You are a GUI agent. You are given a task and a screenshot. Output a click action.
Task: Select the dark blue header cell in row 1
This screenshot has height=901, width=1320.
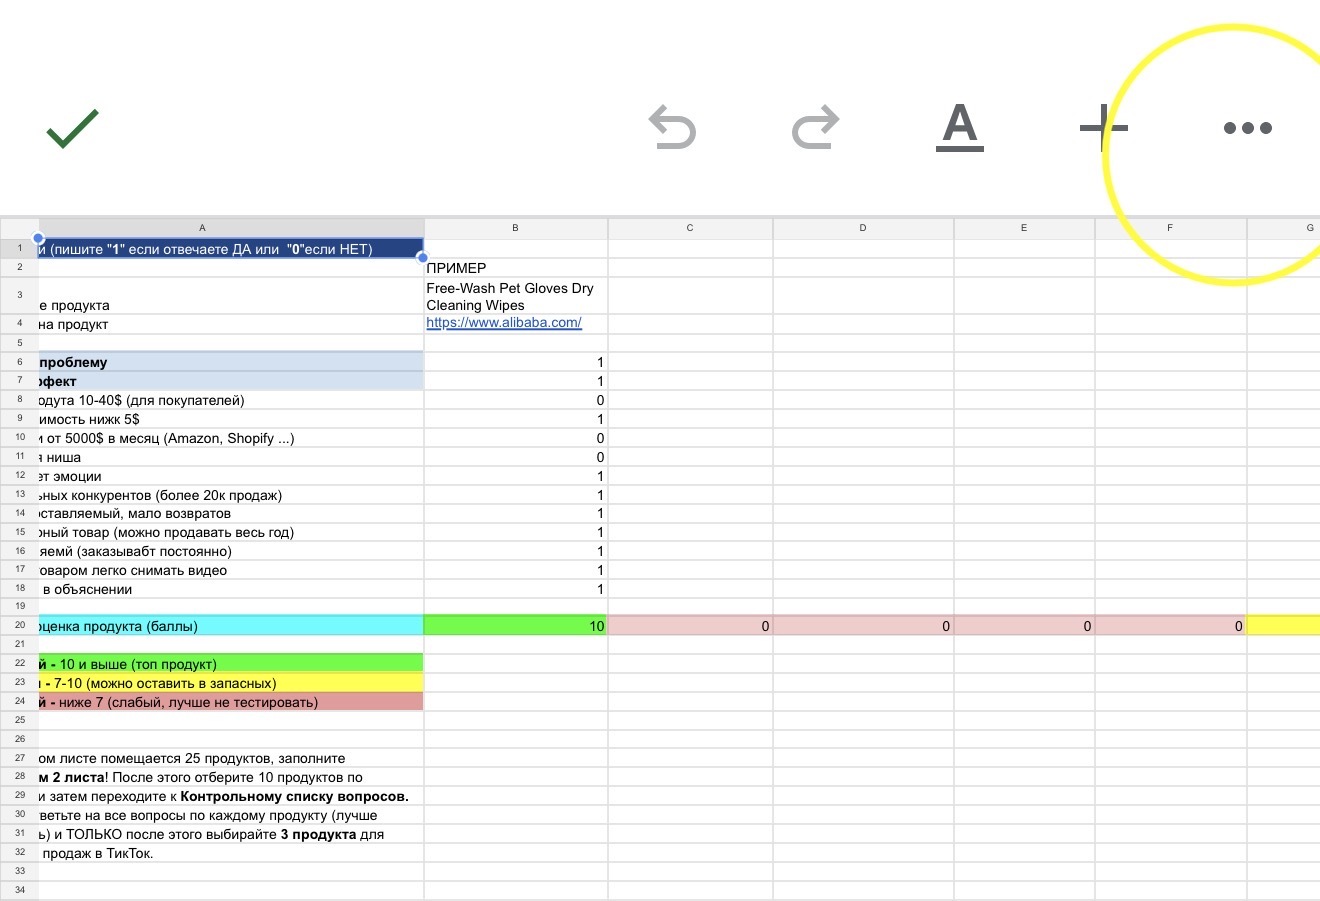[230, 249]
